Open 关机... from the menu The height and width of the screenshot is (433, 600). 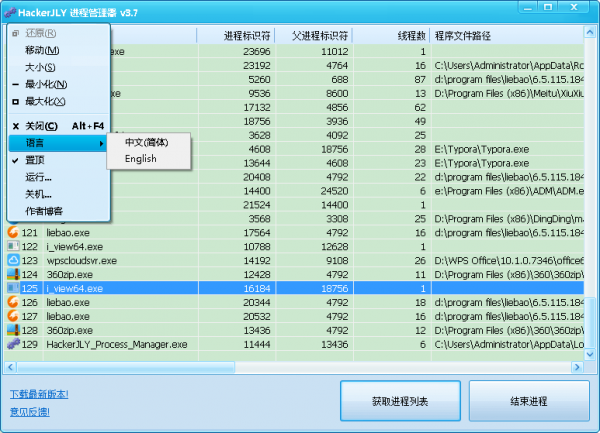[59, 194]
